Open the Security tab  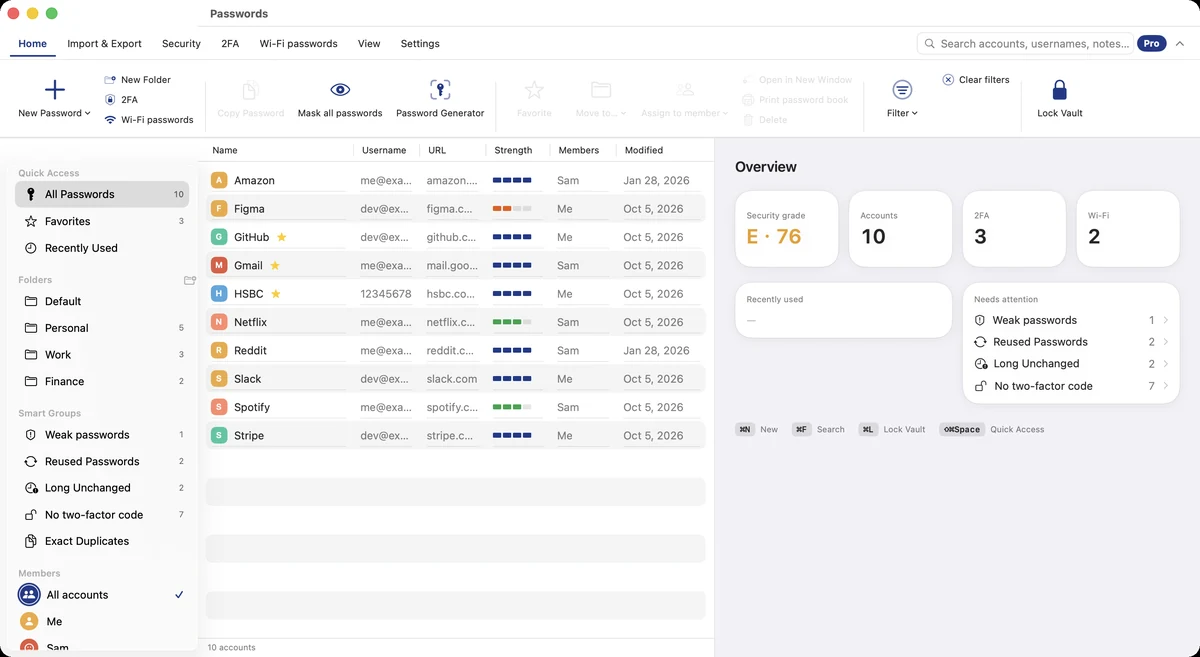tap(181, 44)
